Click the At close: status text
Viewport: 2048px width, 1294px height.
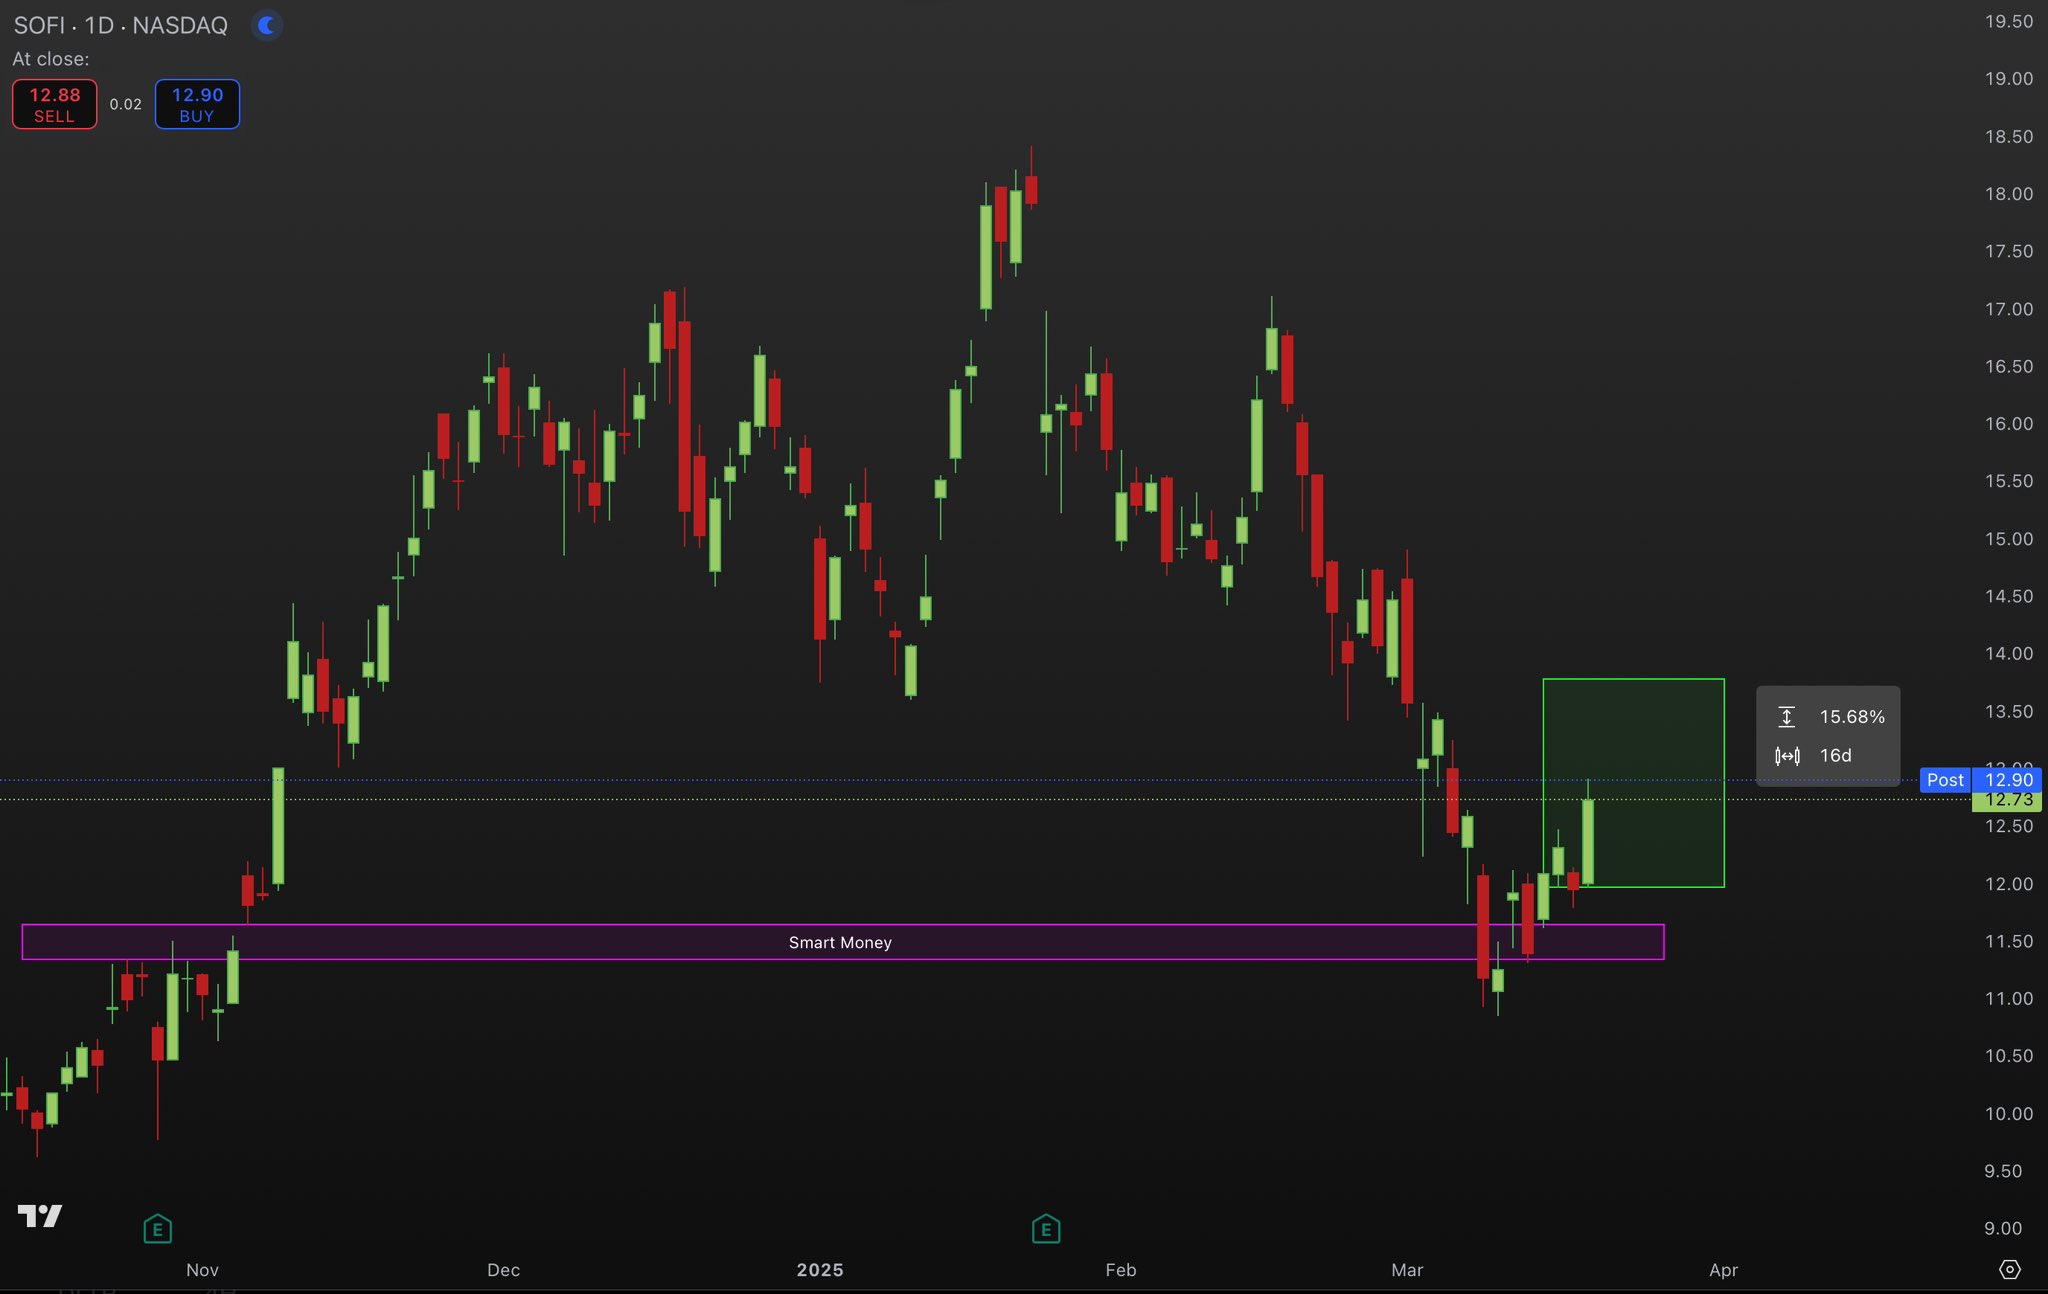pos(50,59)
